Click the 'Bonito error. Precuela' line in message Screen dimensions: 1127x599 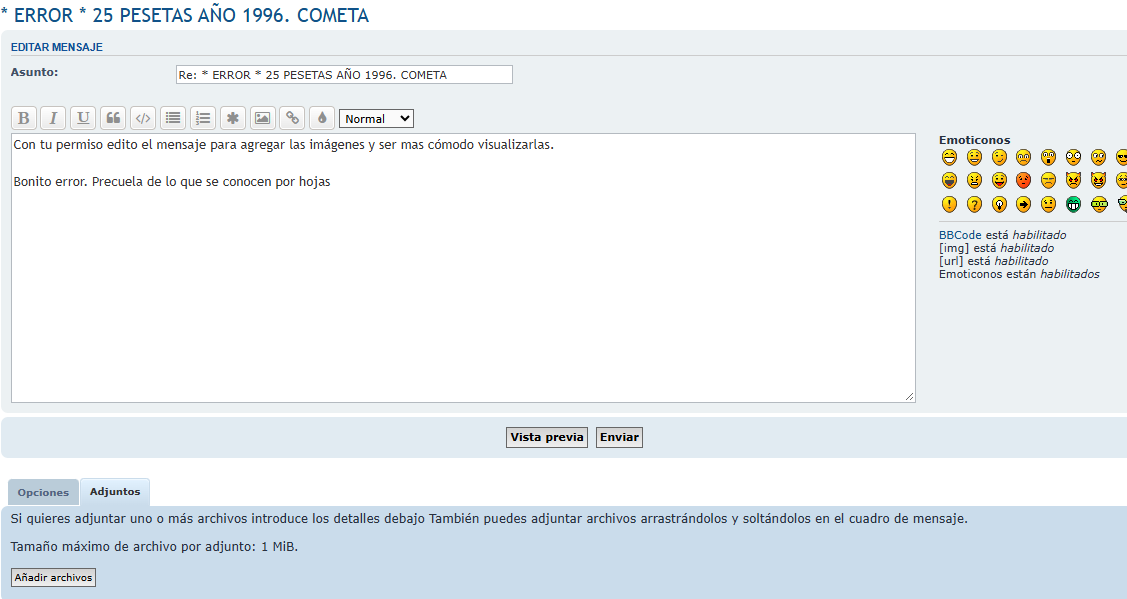point(172,182)
